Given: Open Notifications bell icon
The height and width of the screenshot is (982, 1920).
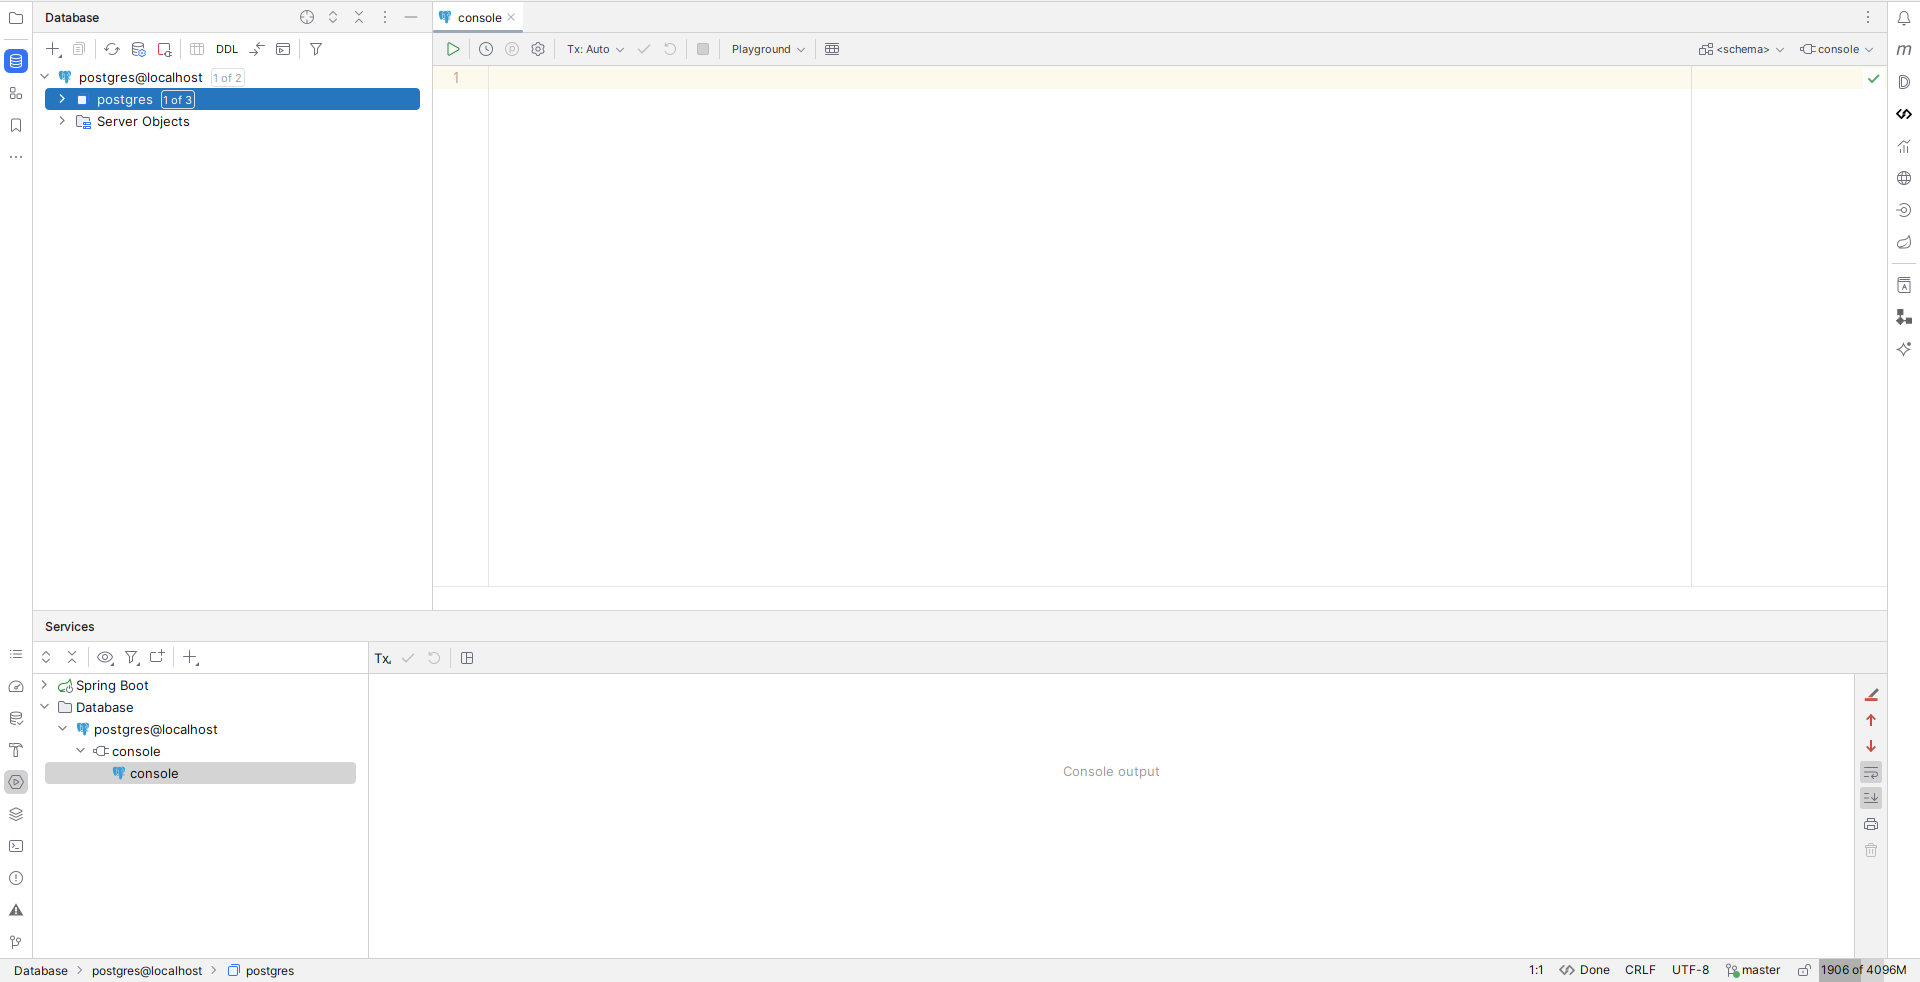Looking at the screenshot, I should [1904, 18].
